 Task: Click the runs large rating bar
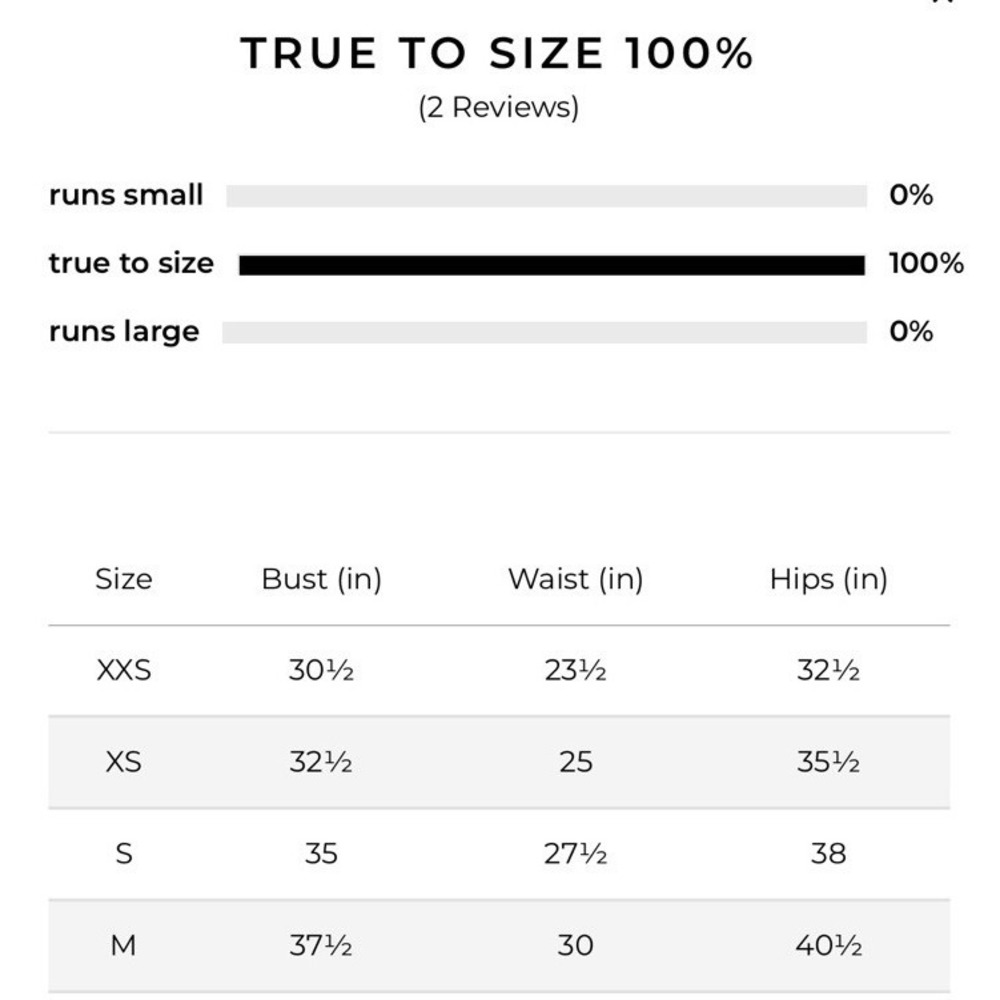pyautogui.click(x=545, y=332)
